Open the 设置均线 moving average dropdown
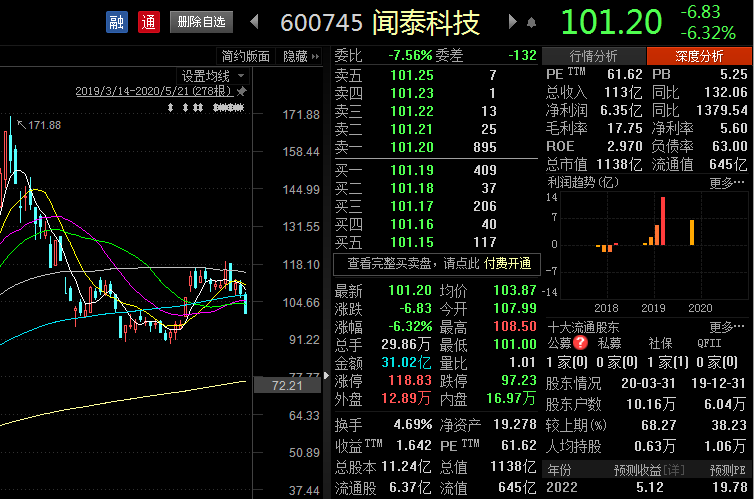 pyautogui.click(x=213, y=76)
